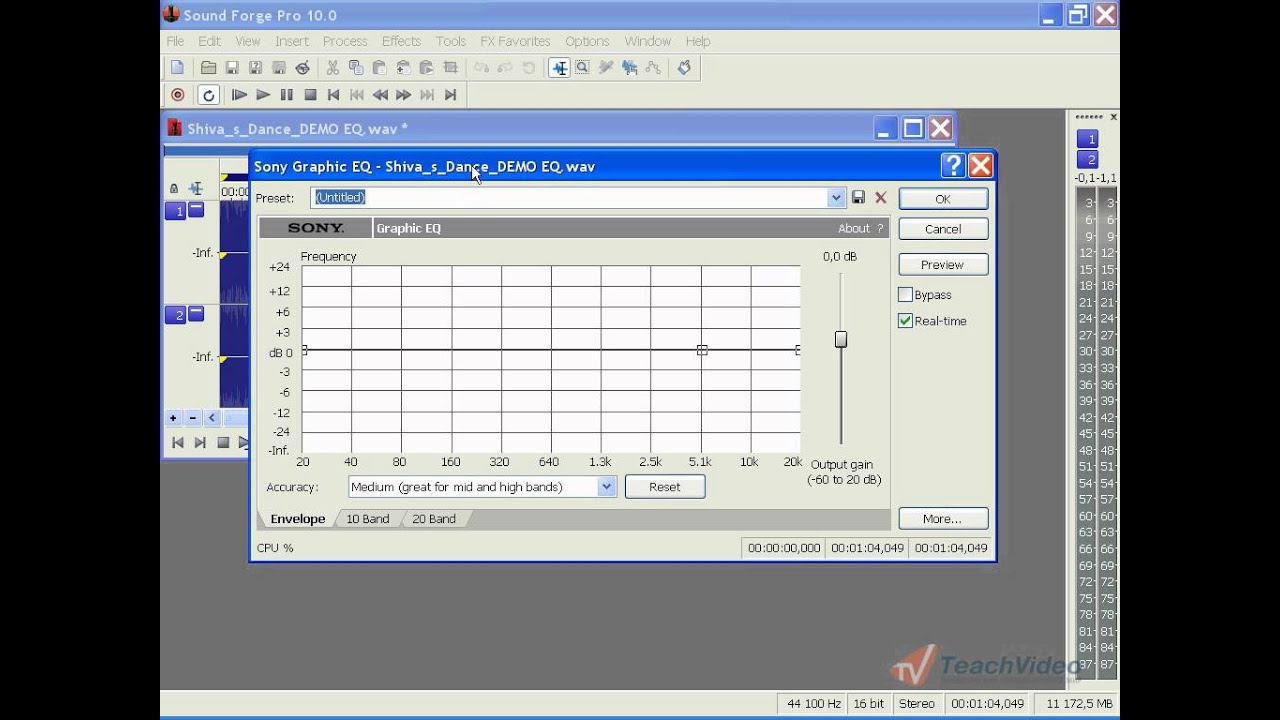Click Go to Start in data window transport
The image size is (1280, 720).
click(177, 442)
